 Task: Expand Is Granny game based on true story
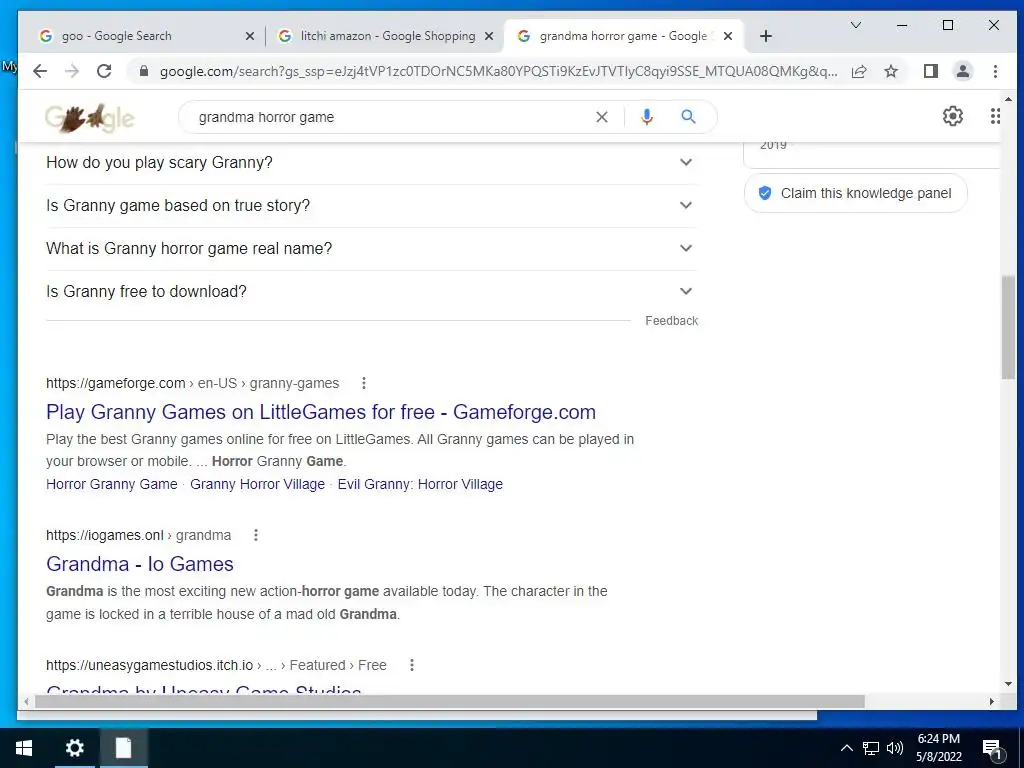point(372,206)
